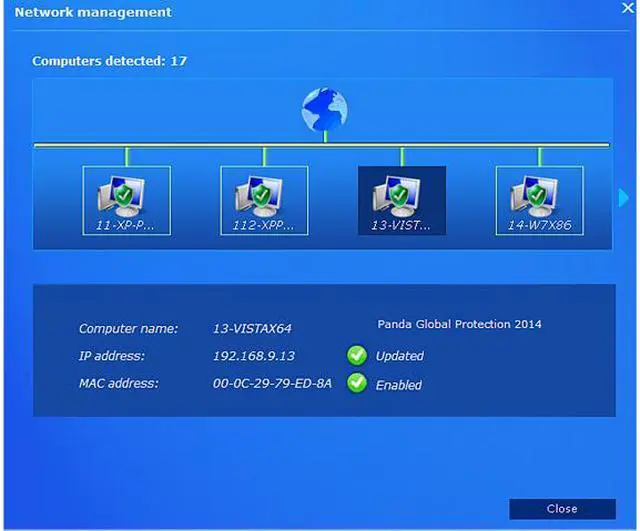Image resolution: width=640 pixels, height=531 pixels.
Task: Click the Computers detected: 17 heading
Action: coord(109,61)
